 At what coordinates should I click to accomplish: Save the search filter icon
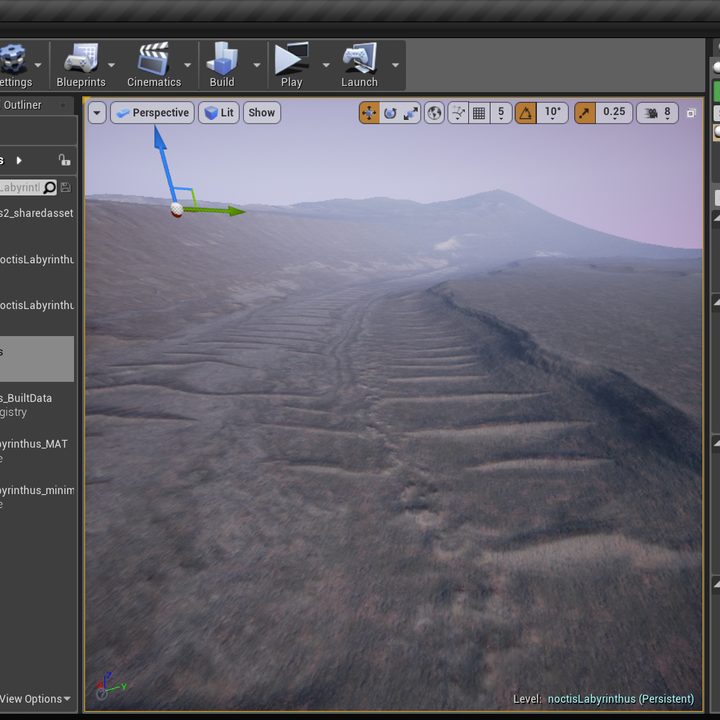pos(66,187)
